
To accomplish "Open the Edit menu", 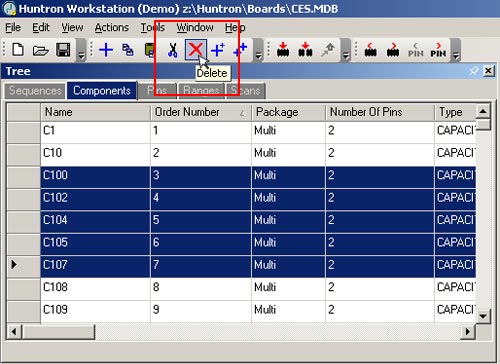I will pos(41,27).
